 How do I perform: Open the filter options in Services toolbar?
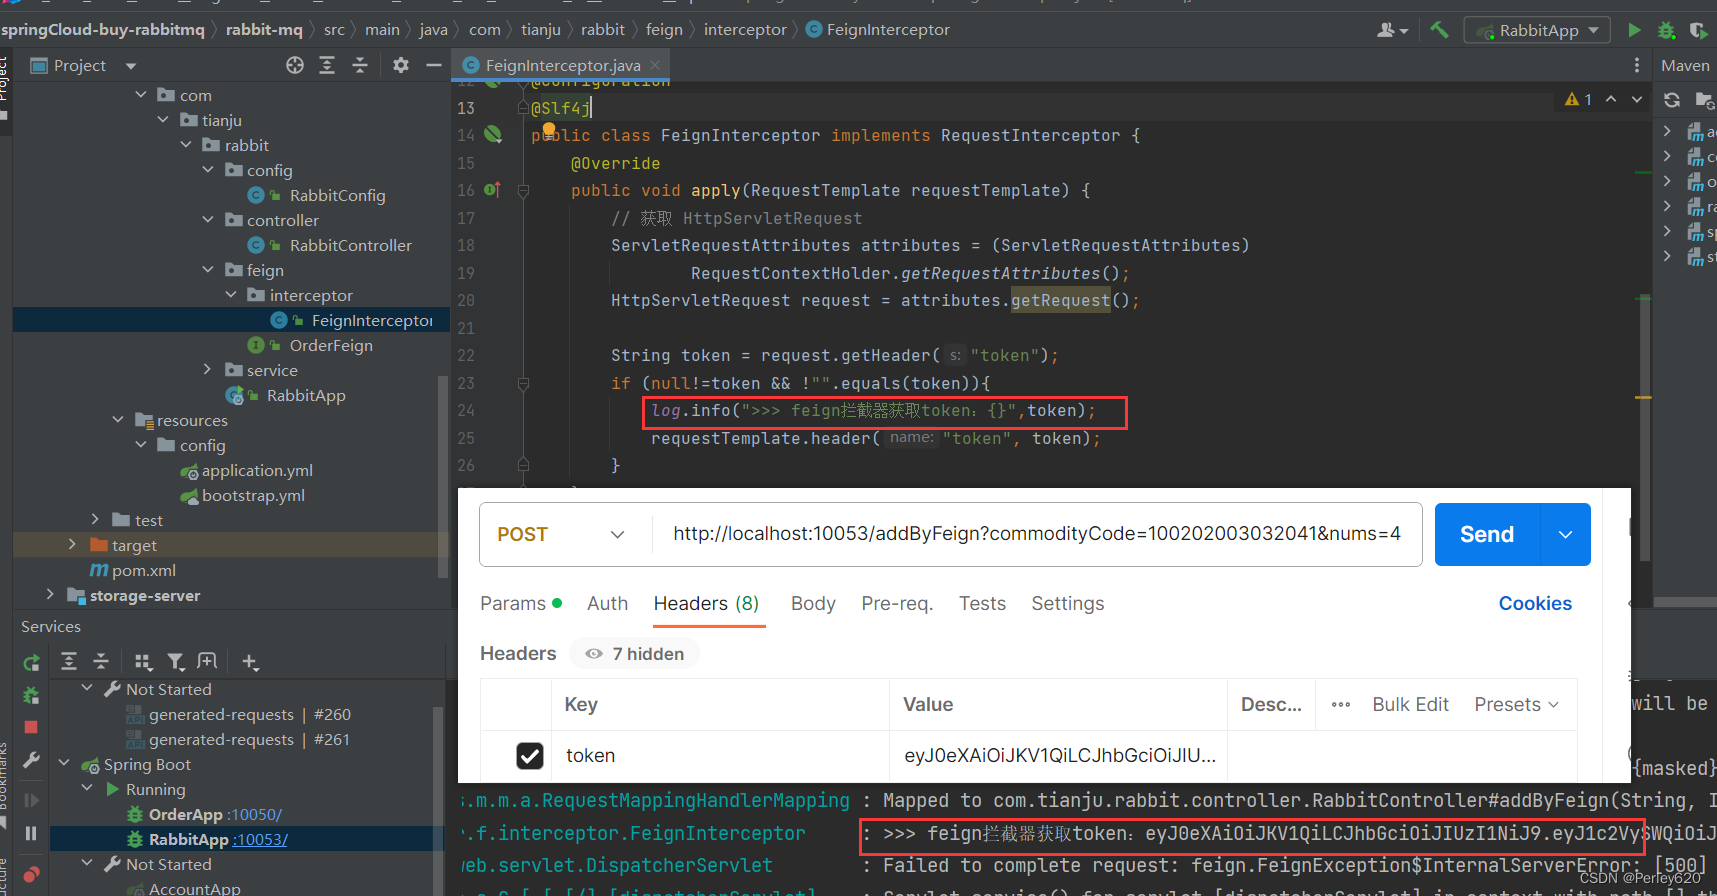[176, 662]
